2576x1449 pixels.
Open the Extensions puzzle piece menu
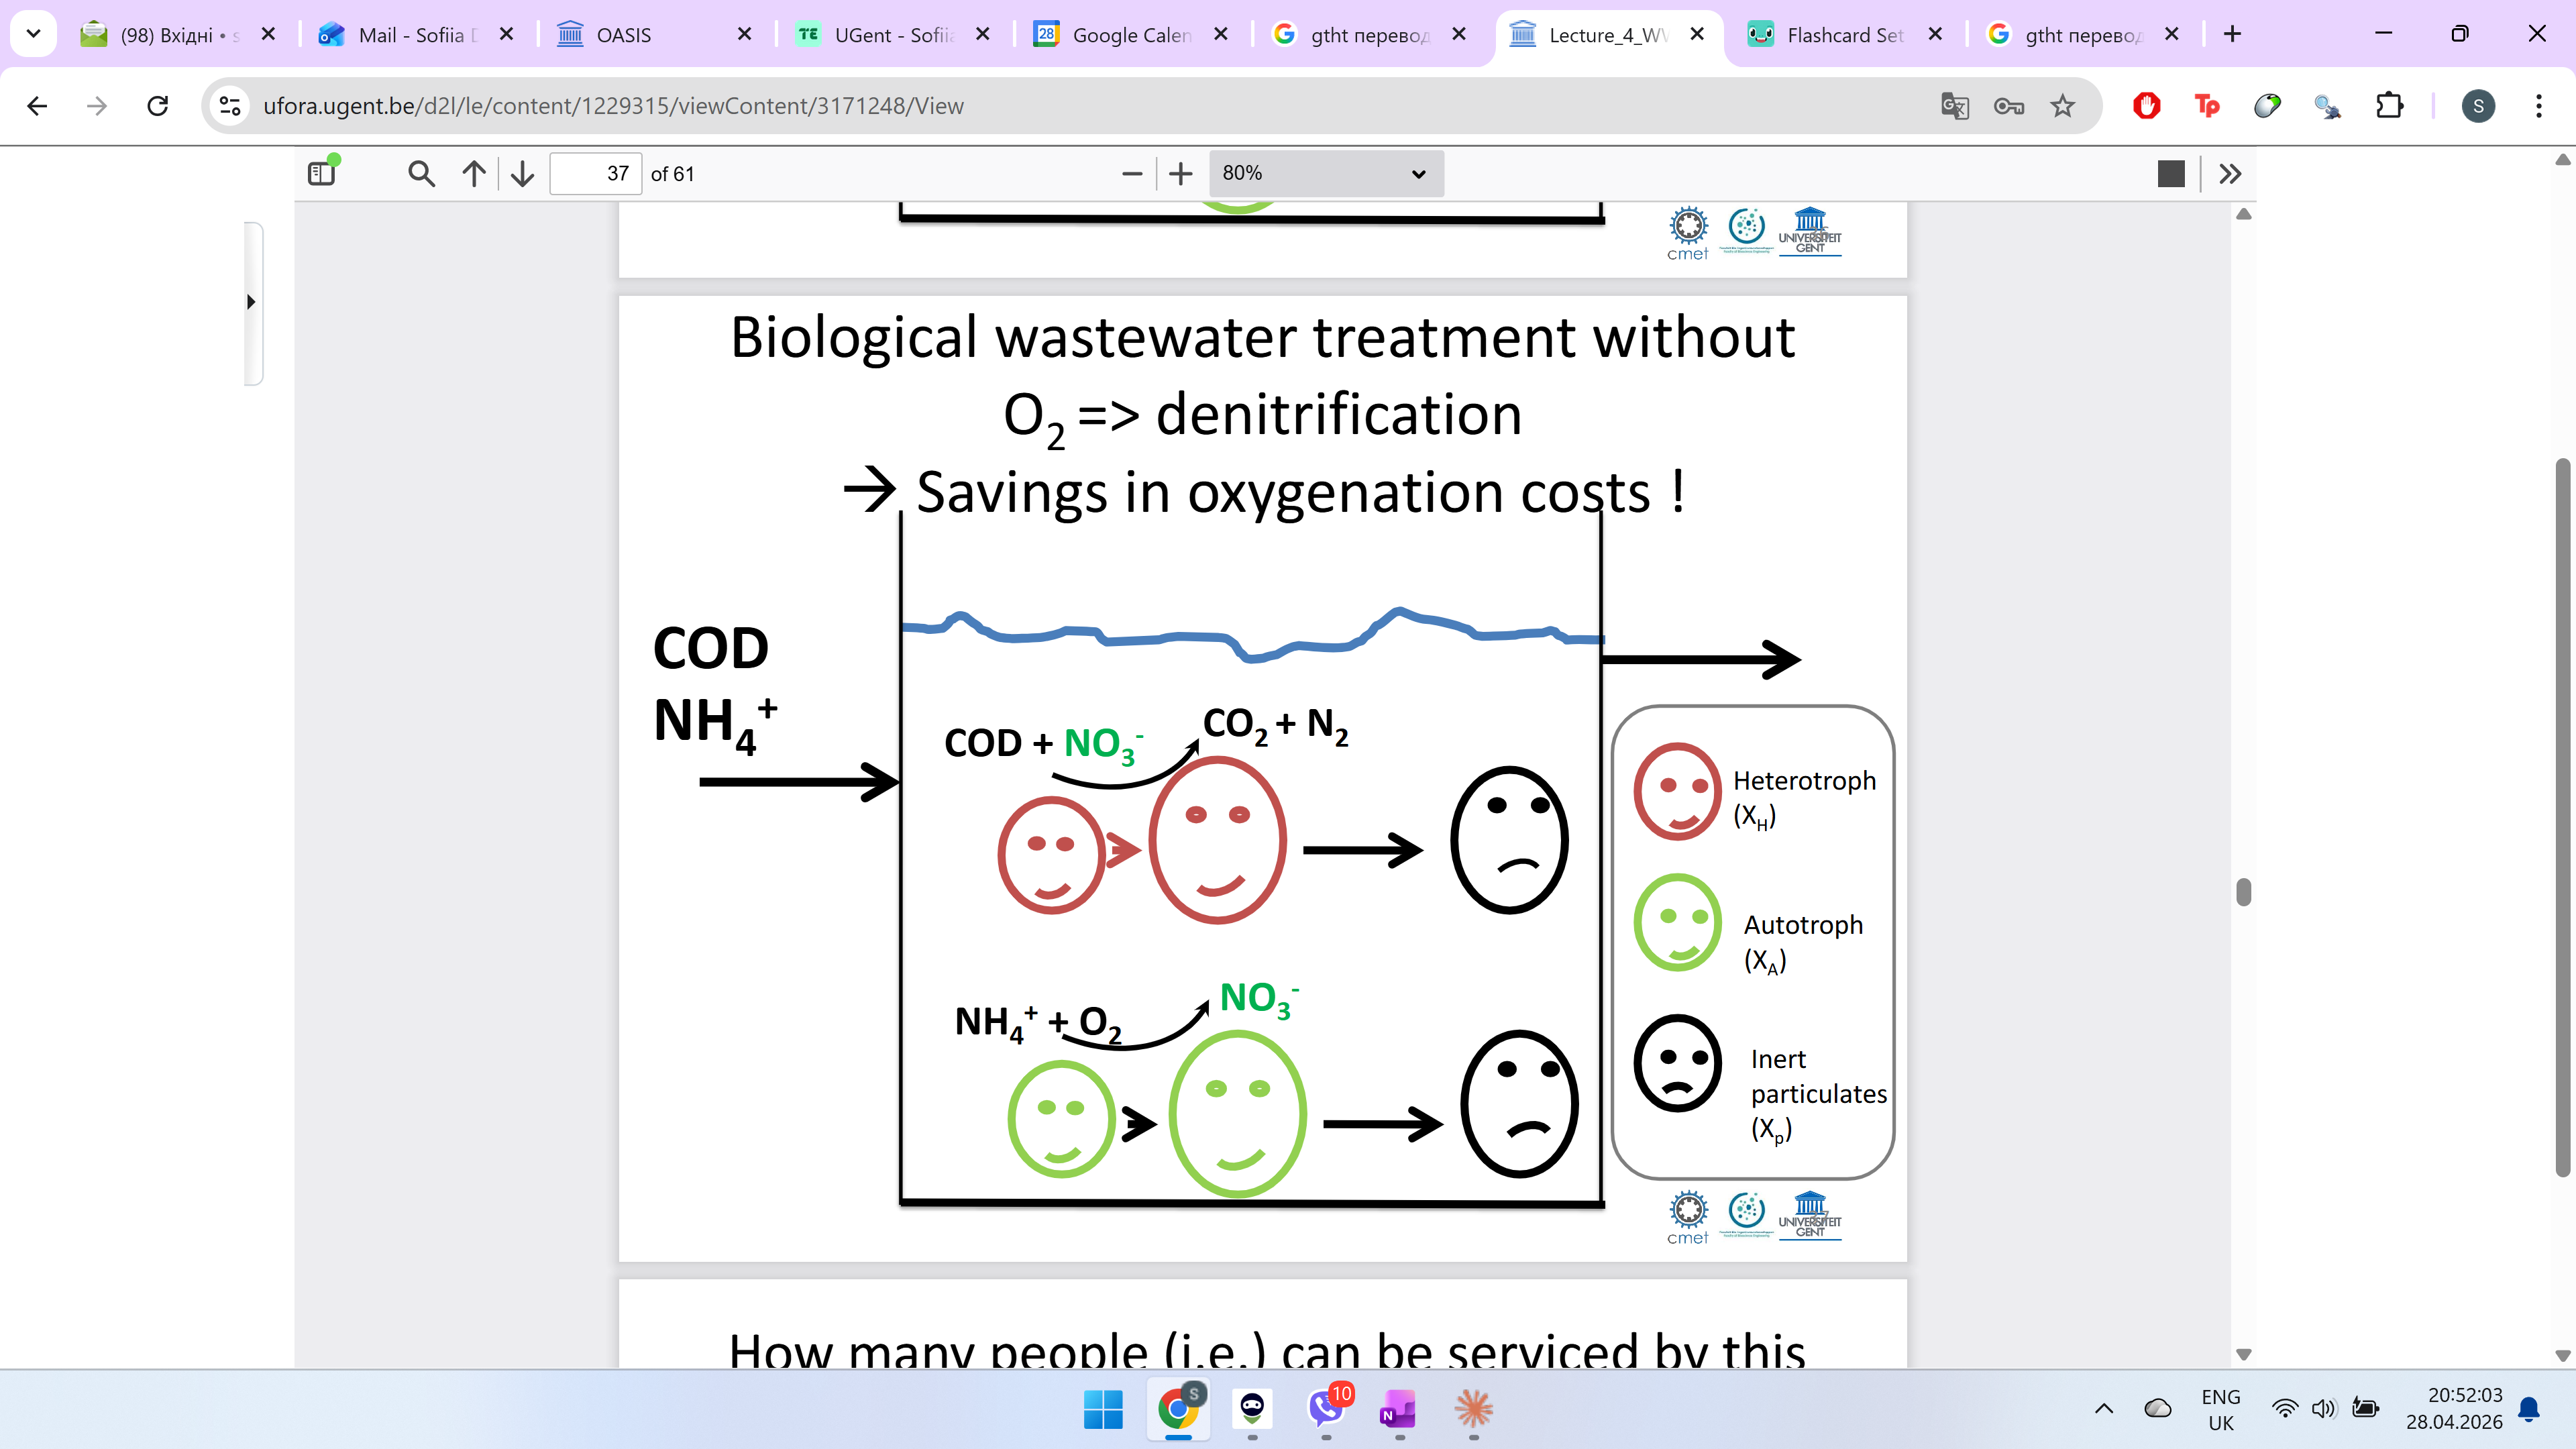[2389, 106]
